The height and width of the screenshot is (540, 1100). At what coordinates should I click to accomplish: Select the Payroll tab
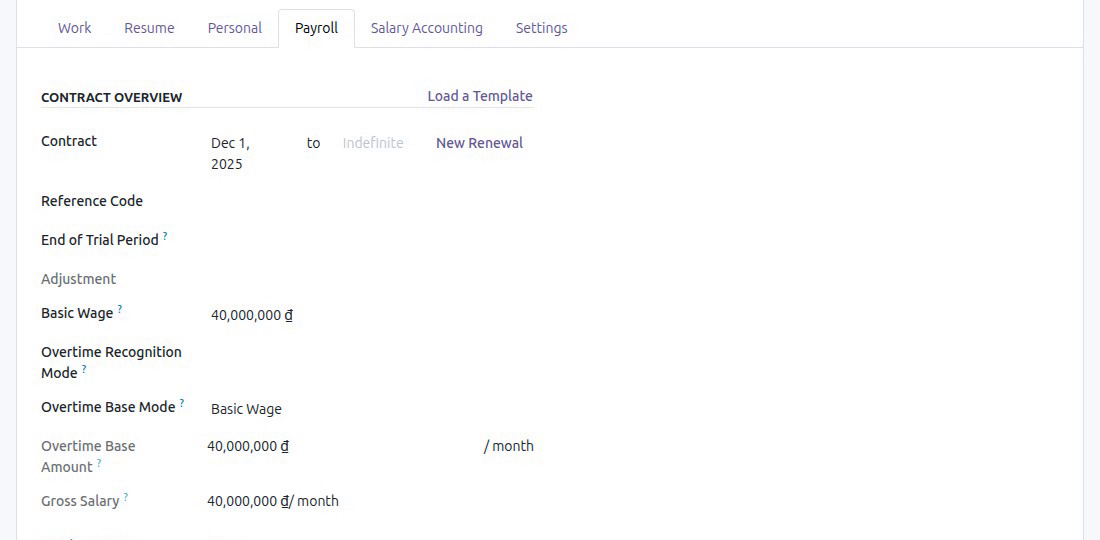point(316,28)
